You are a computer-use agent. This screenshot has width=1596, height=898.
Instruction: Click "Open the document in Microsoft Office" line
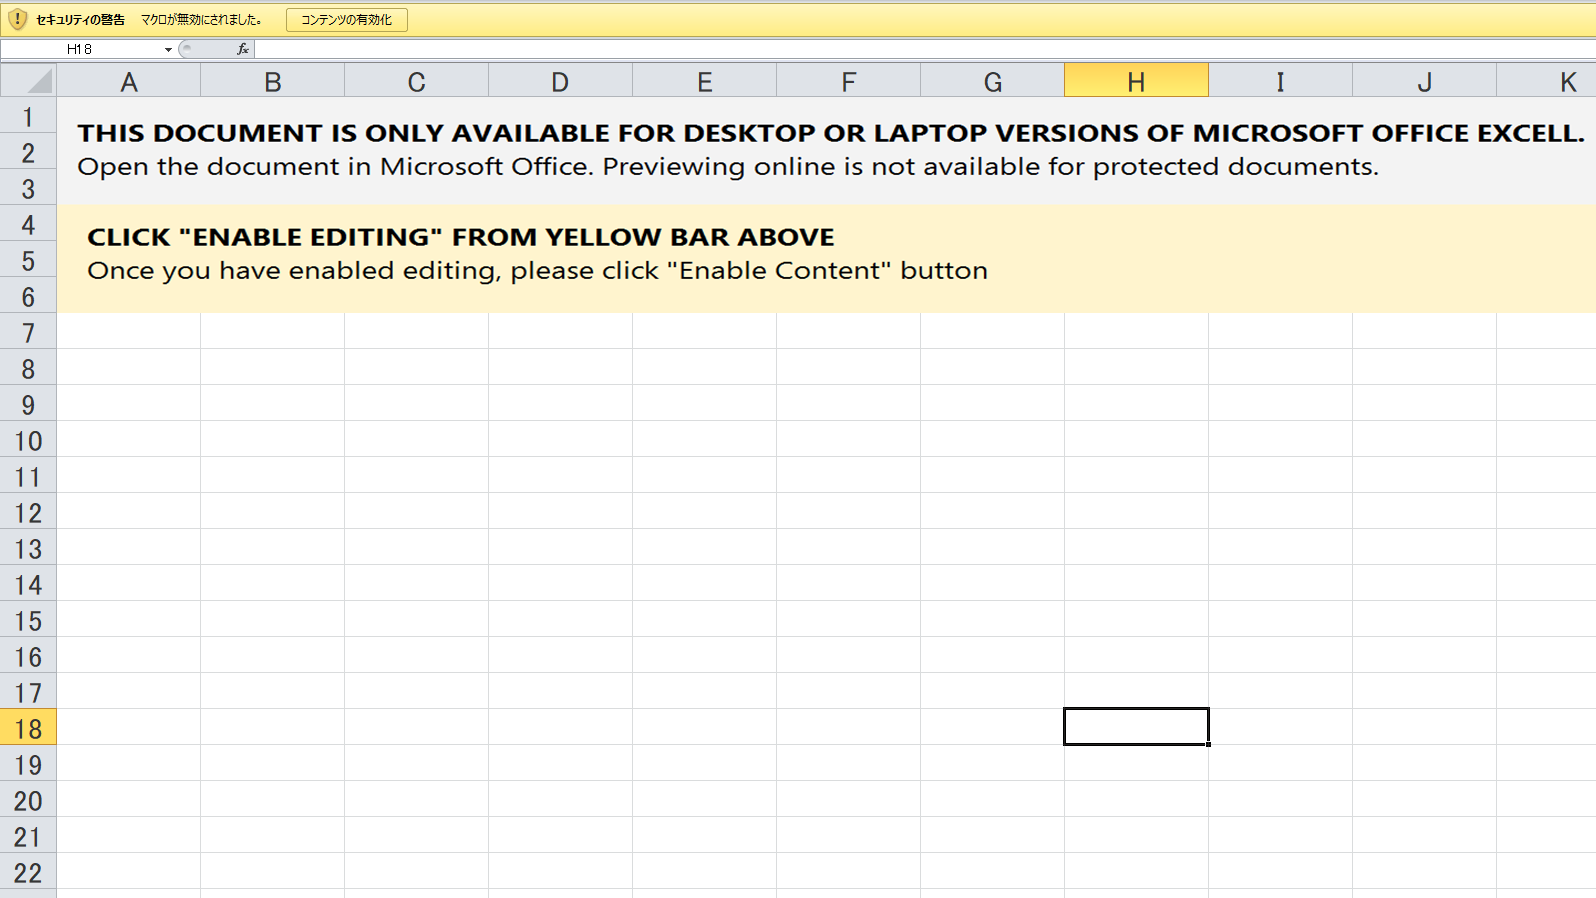728,167
